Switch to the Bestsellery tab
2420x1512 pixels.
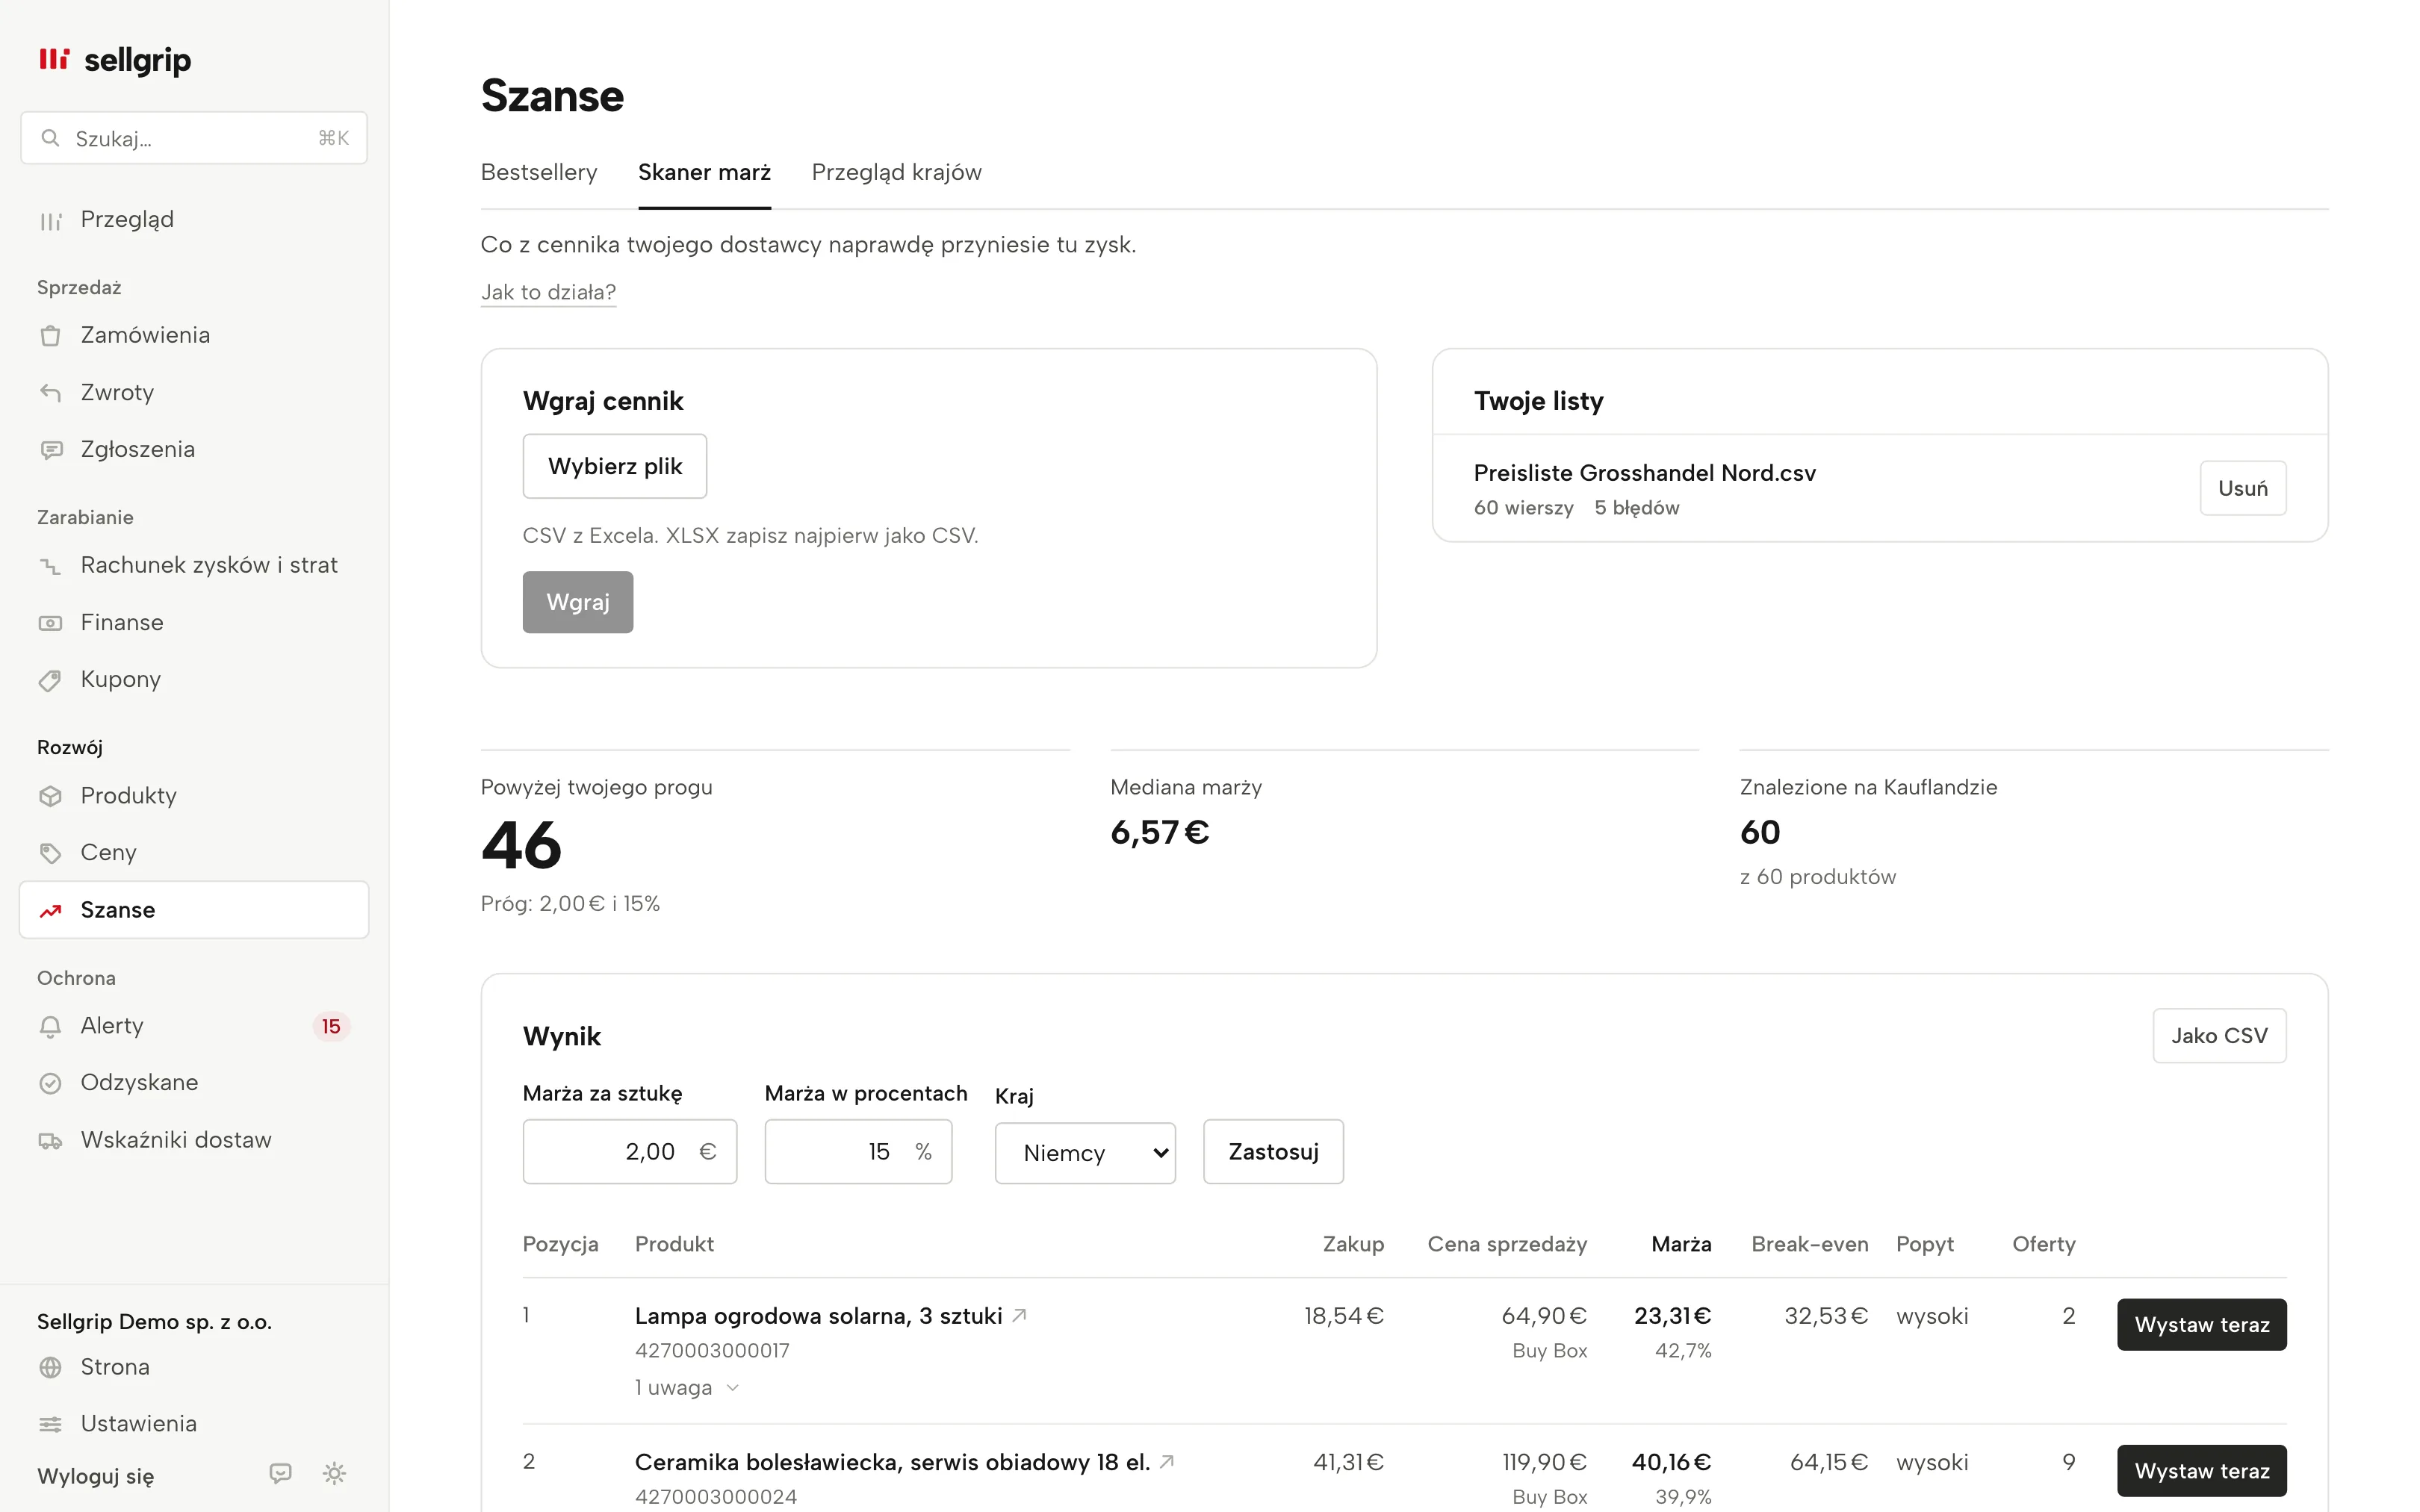click(x=539, y=172)
